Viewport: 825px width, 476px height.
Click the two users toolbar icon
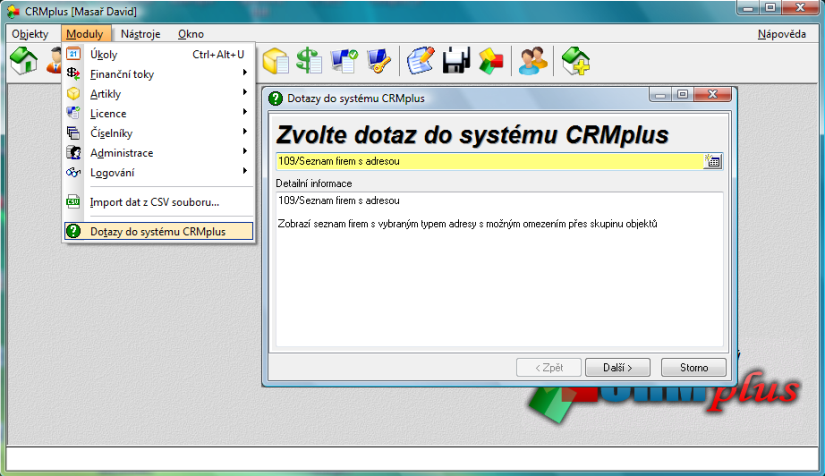click(532, 60)
